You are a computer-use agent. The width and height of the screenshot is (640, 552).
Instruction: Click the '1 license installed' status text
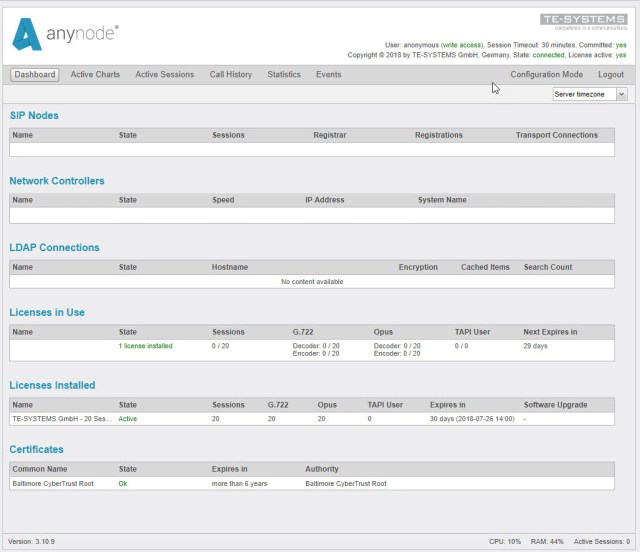[x=145, y=346]
